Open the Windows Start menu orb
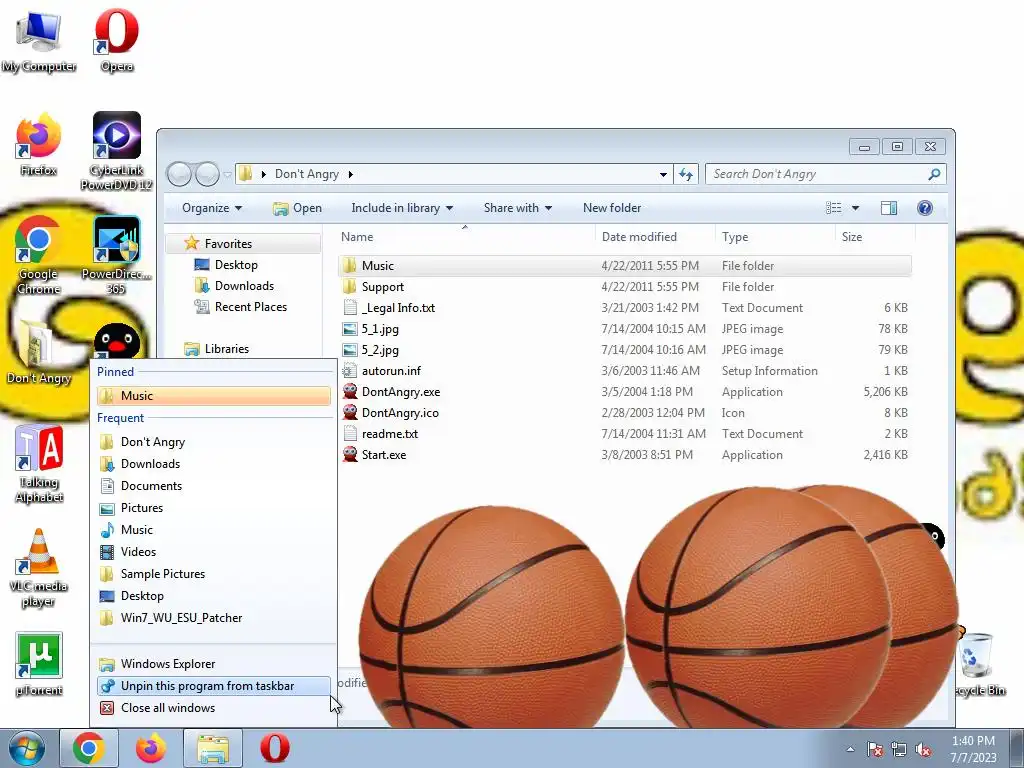Viewport: 1024px width, 768px height. 27,748
